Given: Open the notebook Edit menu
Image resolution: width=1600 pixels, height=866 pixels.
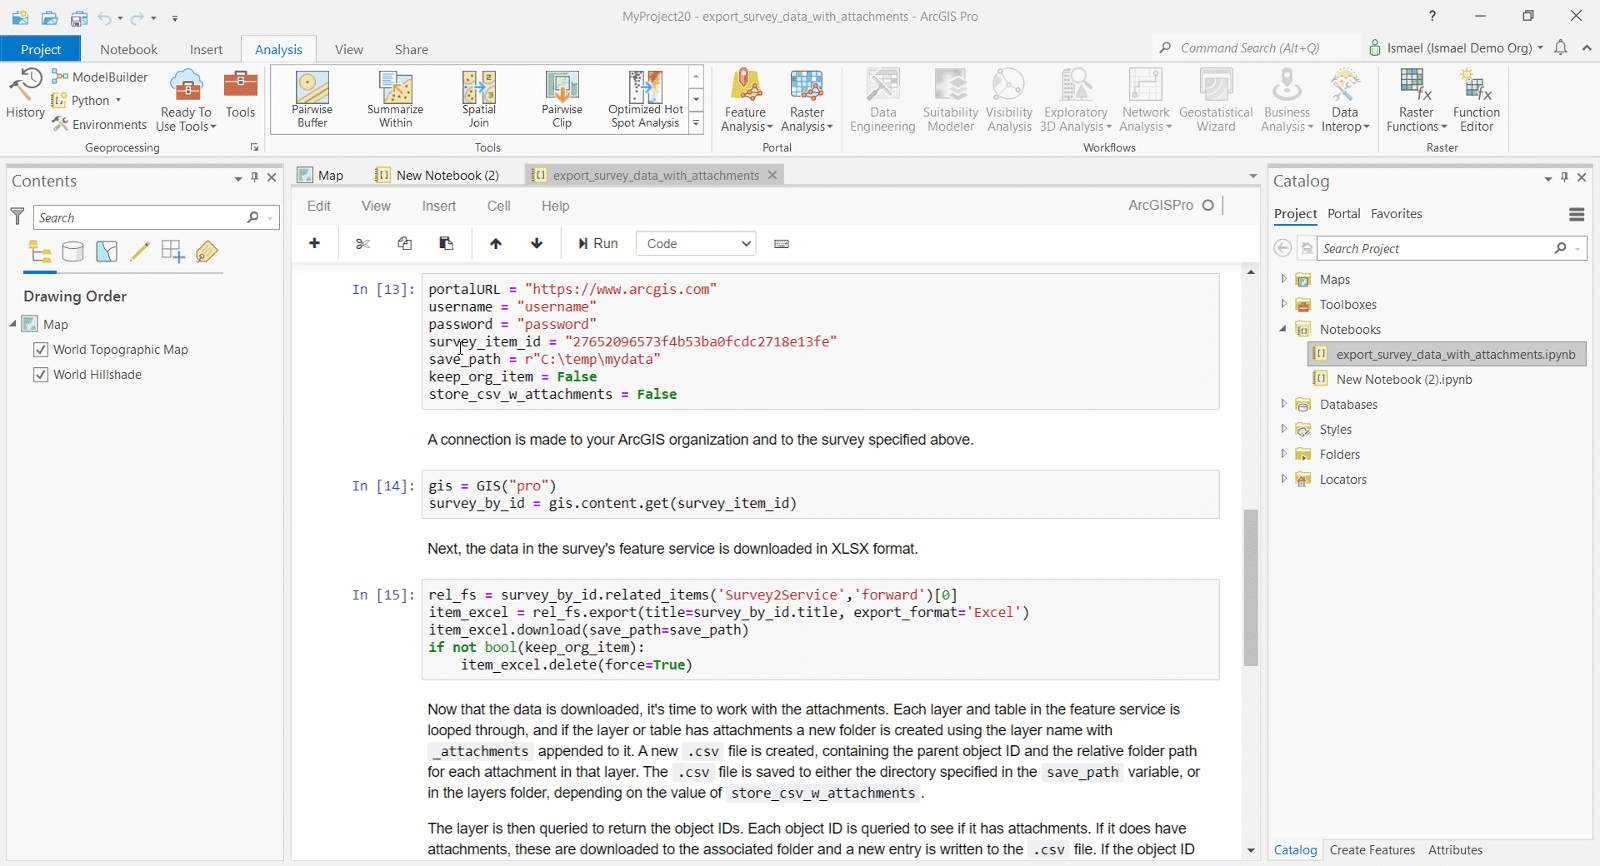Looking at the screenshot, I should coord(319,206).
